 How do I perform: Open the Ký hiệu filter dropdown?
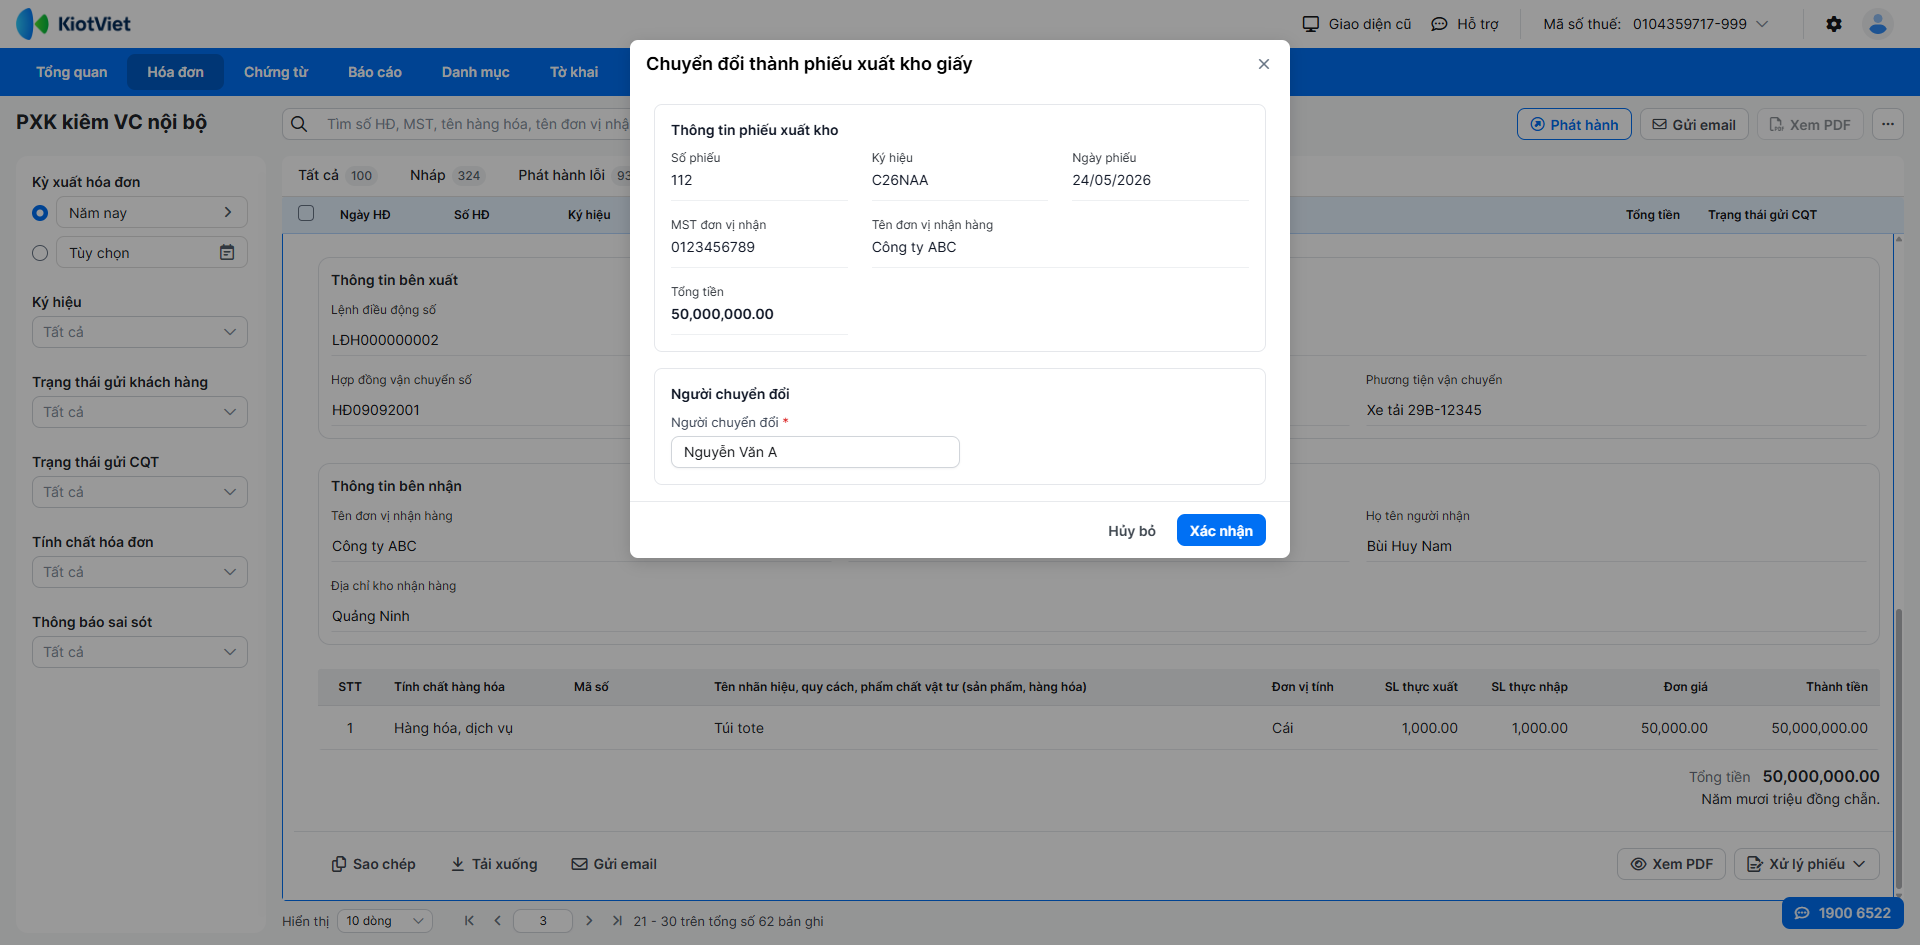140,332
